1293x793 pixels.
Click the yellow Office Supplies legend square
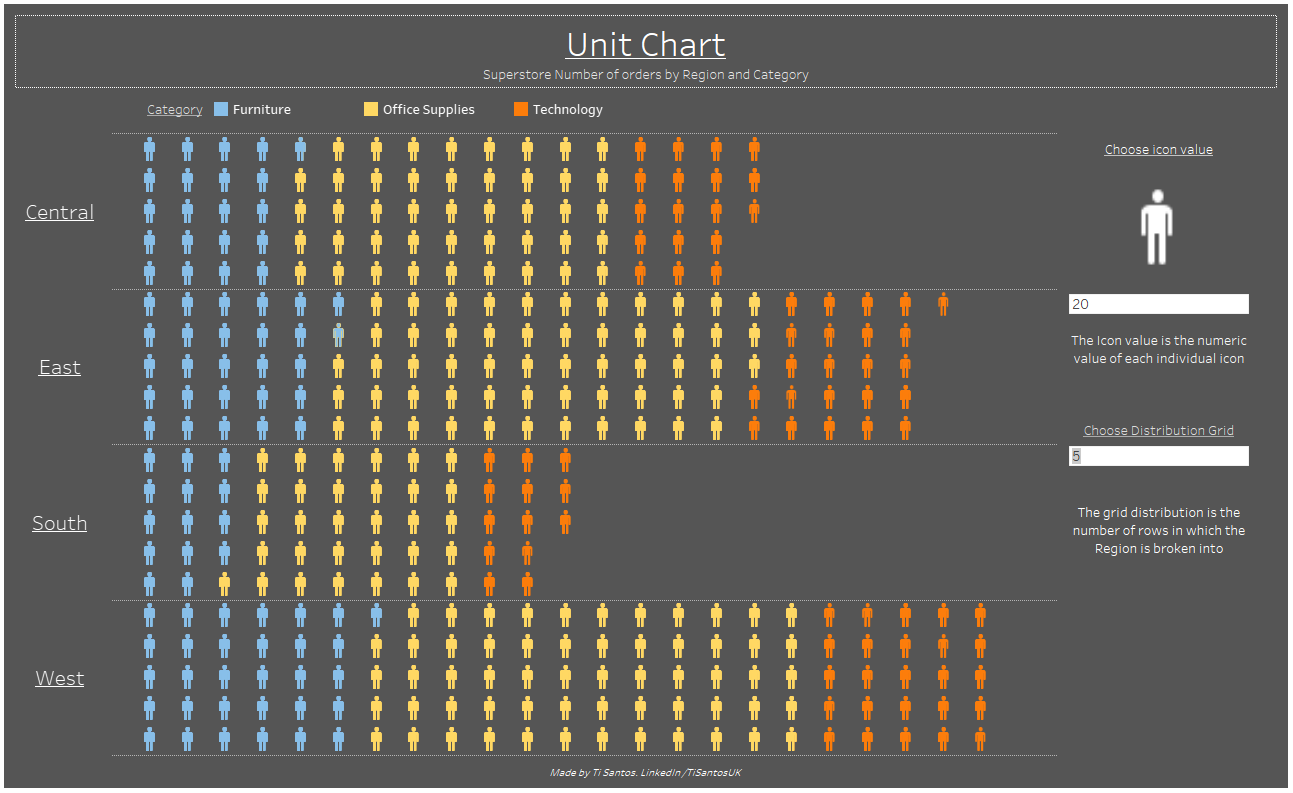(x=370, y=109)
